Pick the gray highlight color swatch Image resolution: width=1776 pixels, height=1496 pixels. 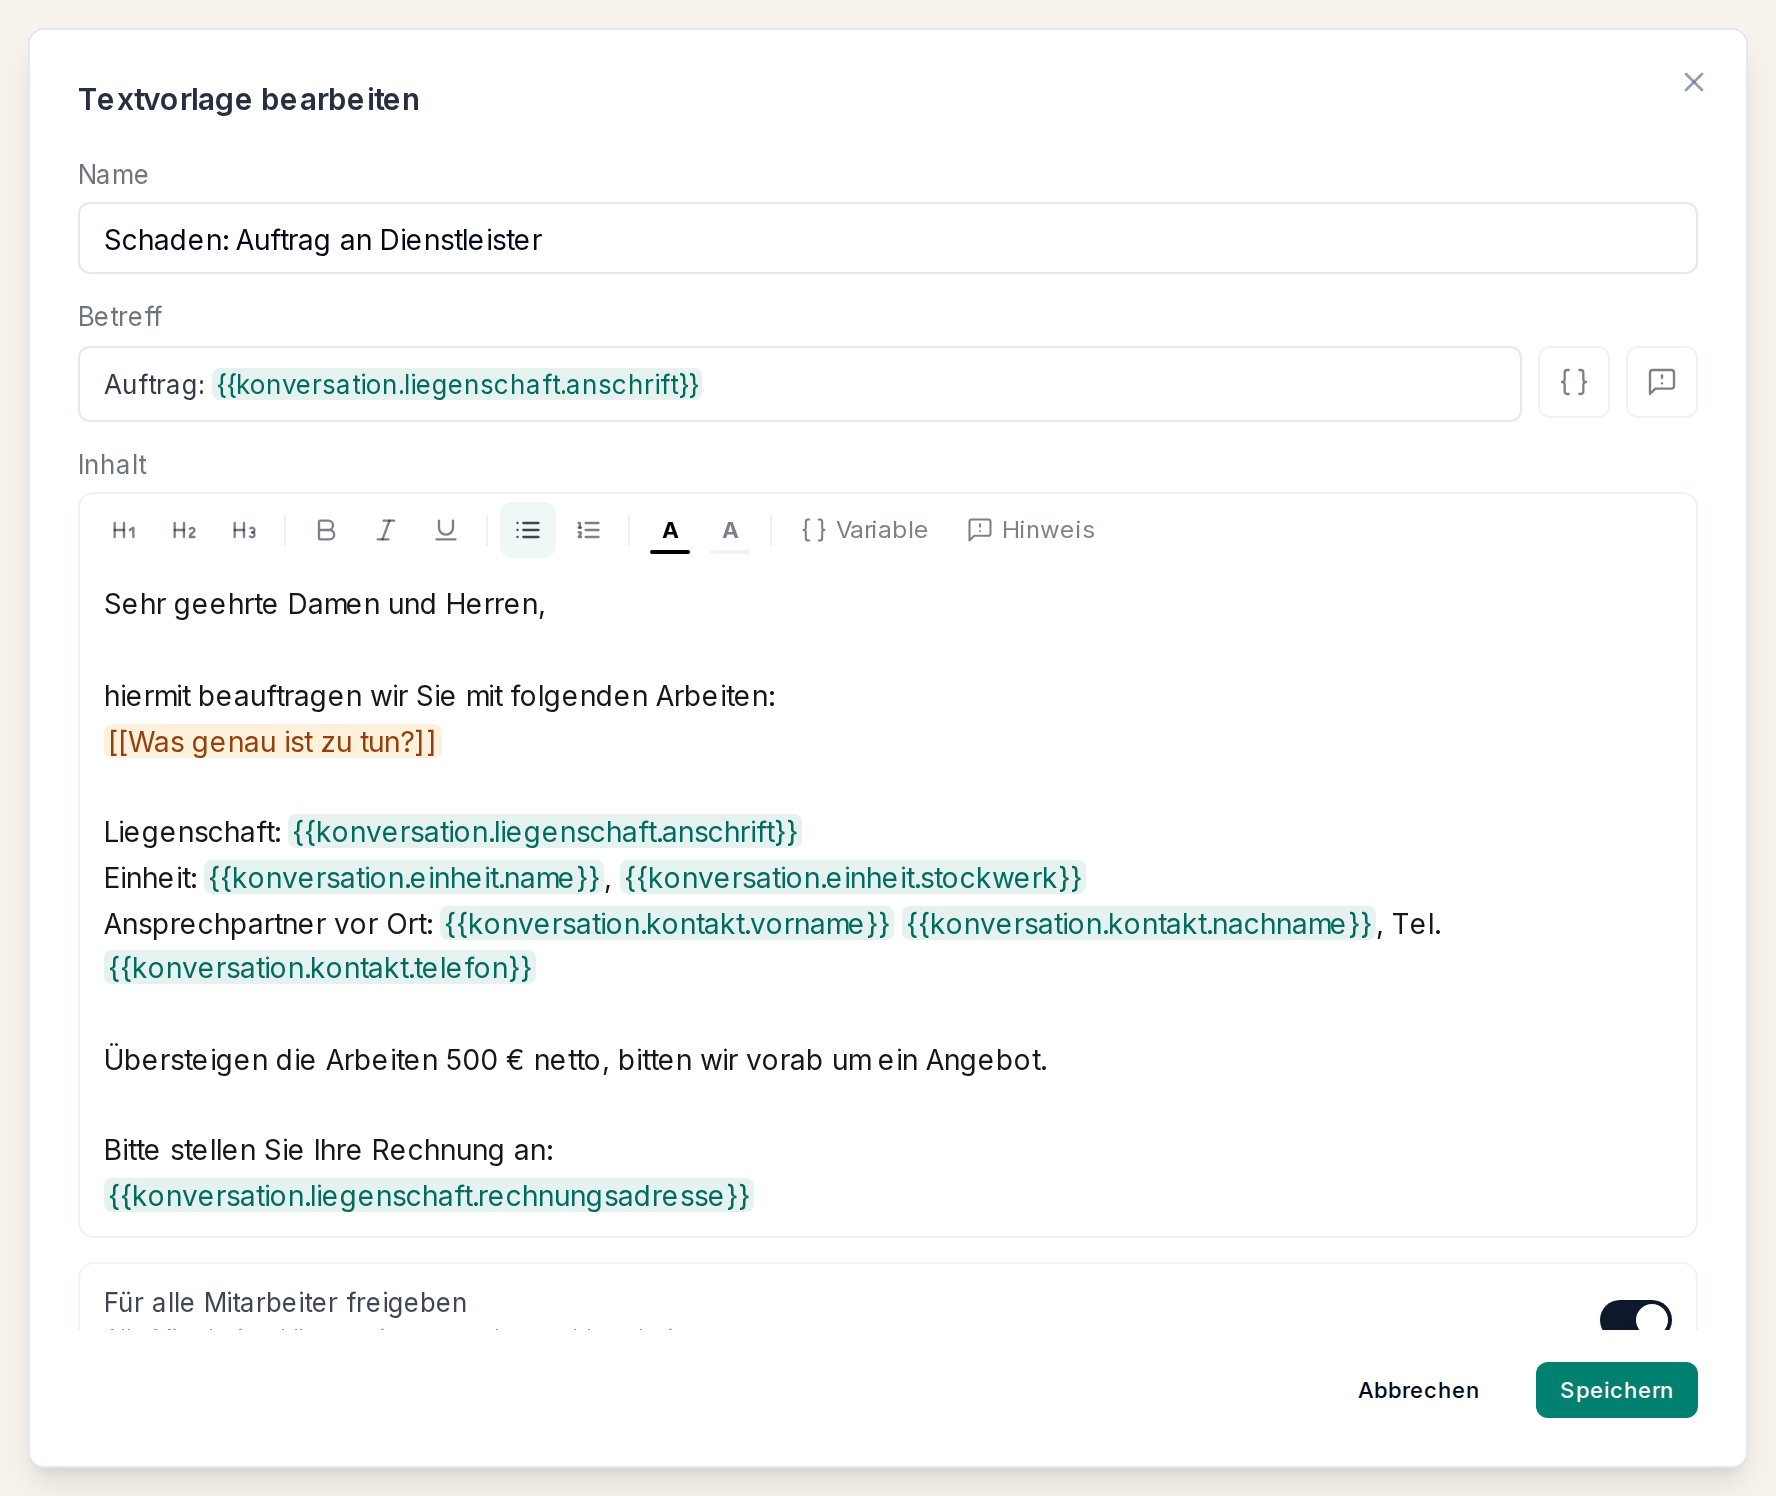click(730, 531)
